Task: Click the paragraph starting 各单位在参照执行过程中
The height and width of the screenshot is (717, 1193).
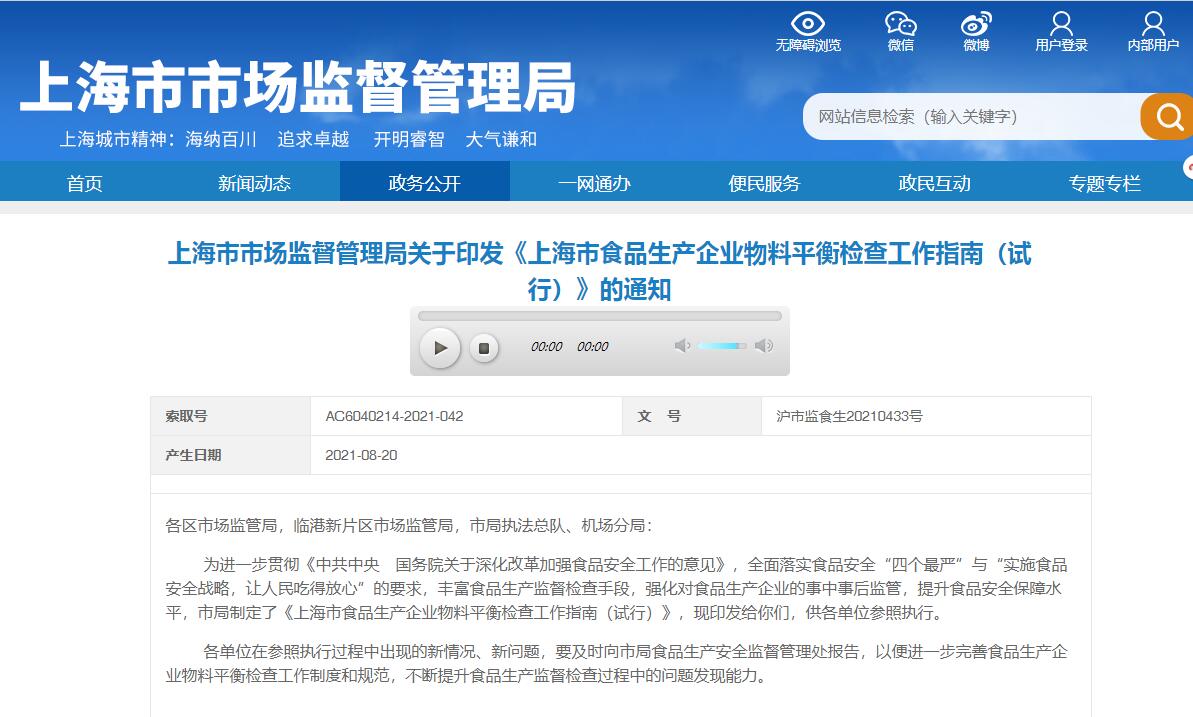Action: [x=616, y=663]
